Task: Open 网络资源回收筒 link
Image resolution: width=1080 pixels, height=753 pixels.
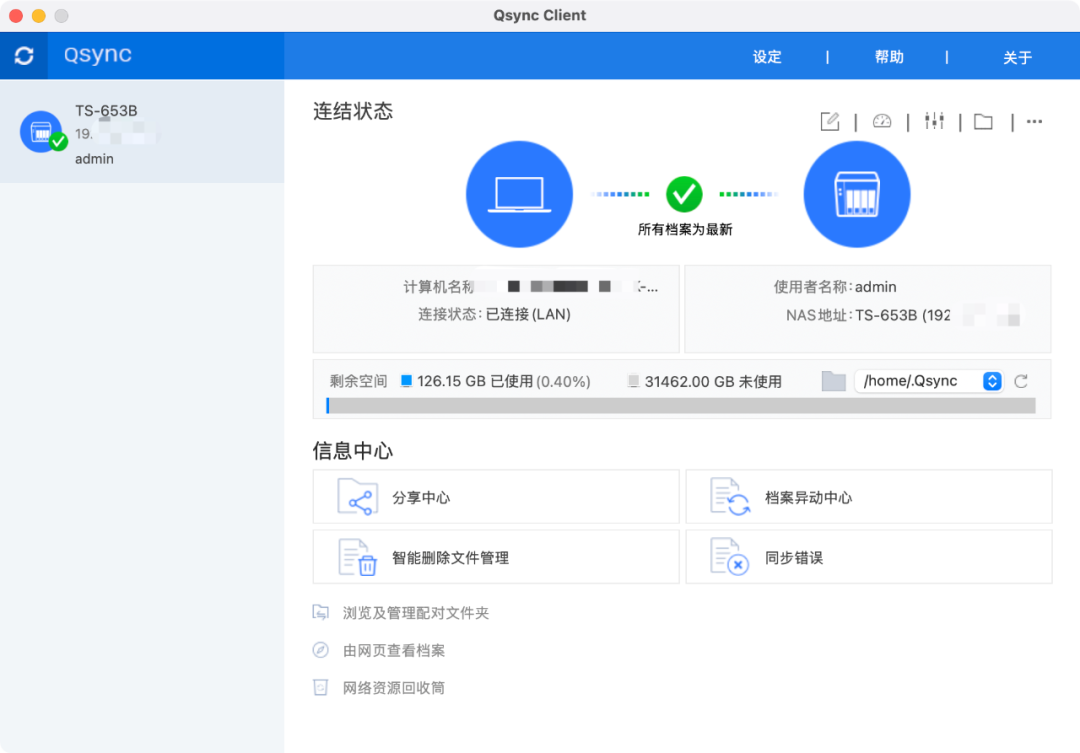Action: point(393,688)
